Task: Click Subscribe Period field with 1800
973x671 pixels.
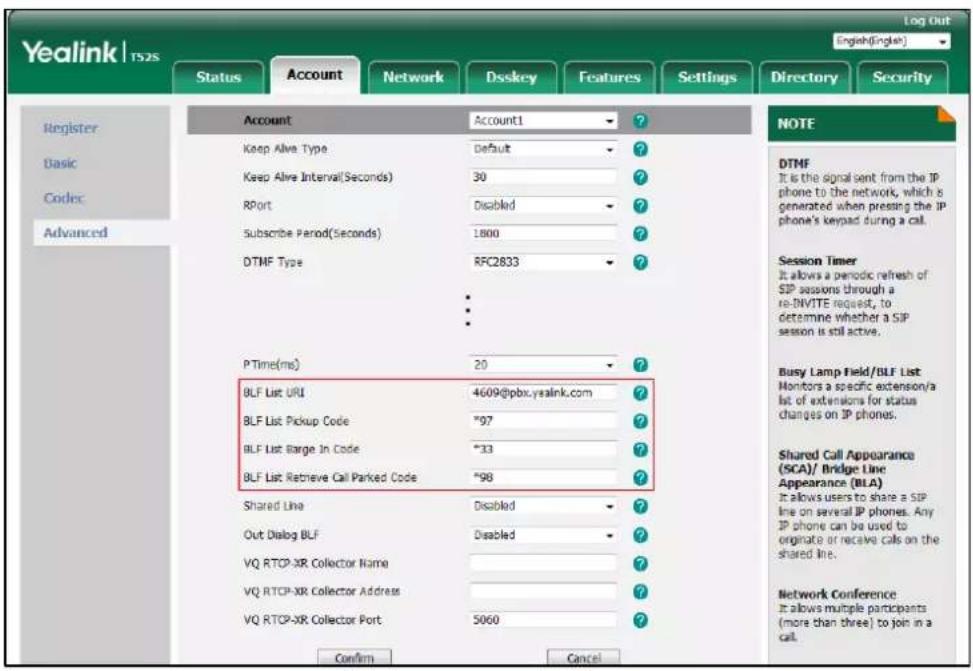Action: click(543, 233)
